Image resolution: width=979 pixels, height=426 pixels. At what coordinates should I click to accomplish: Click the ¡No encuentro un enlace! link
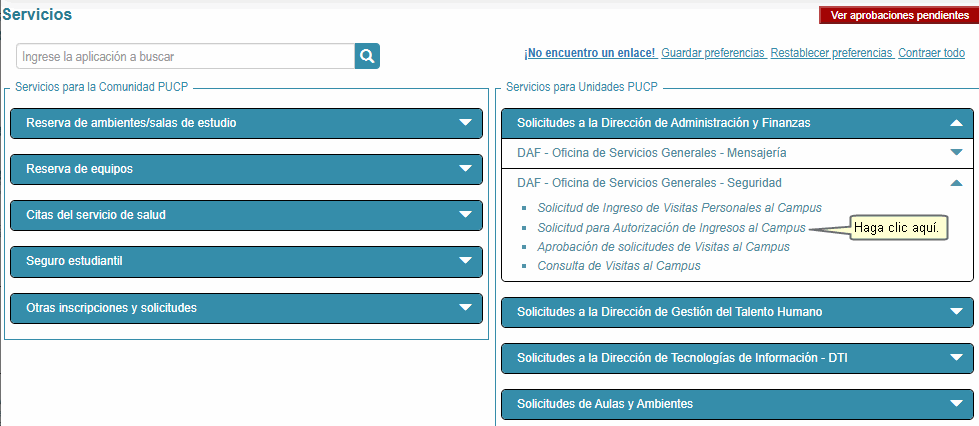(x=589, y=53)
